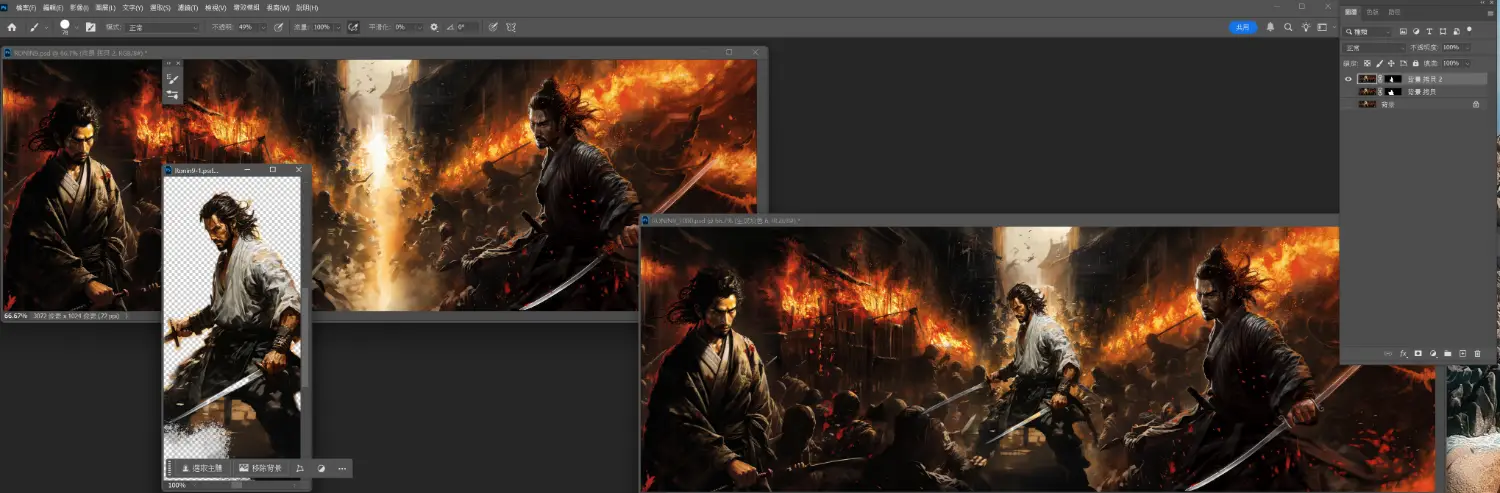Switch to the 色版 tab

[x=1372, y=12]
